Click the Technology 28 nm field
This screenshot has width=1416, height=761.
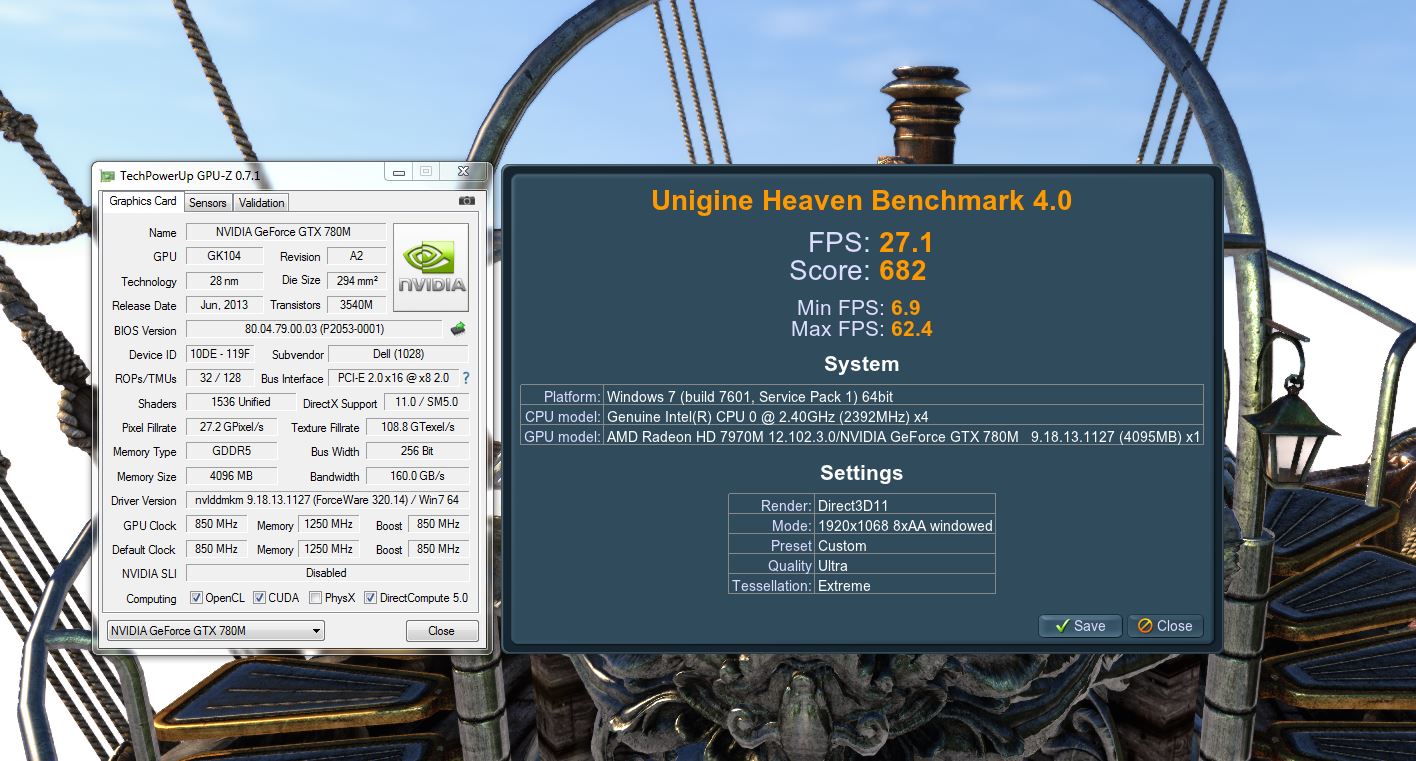point(224,281)
